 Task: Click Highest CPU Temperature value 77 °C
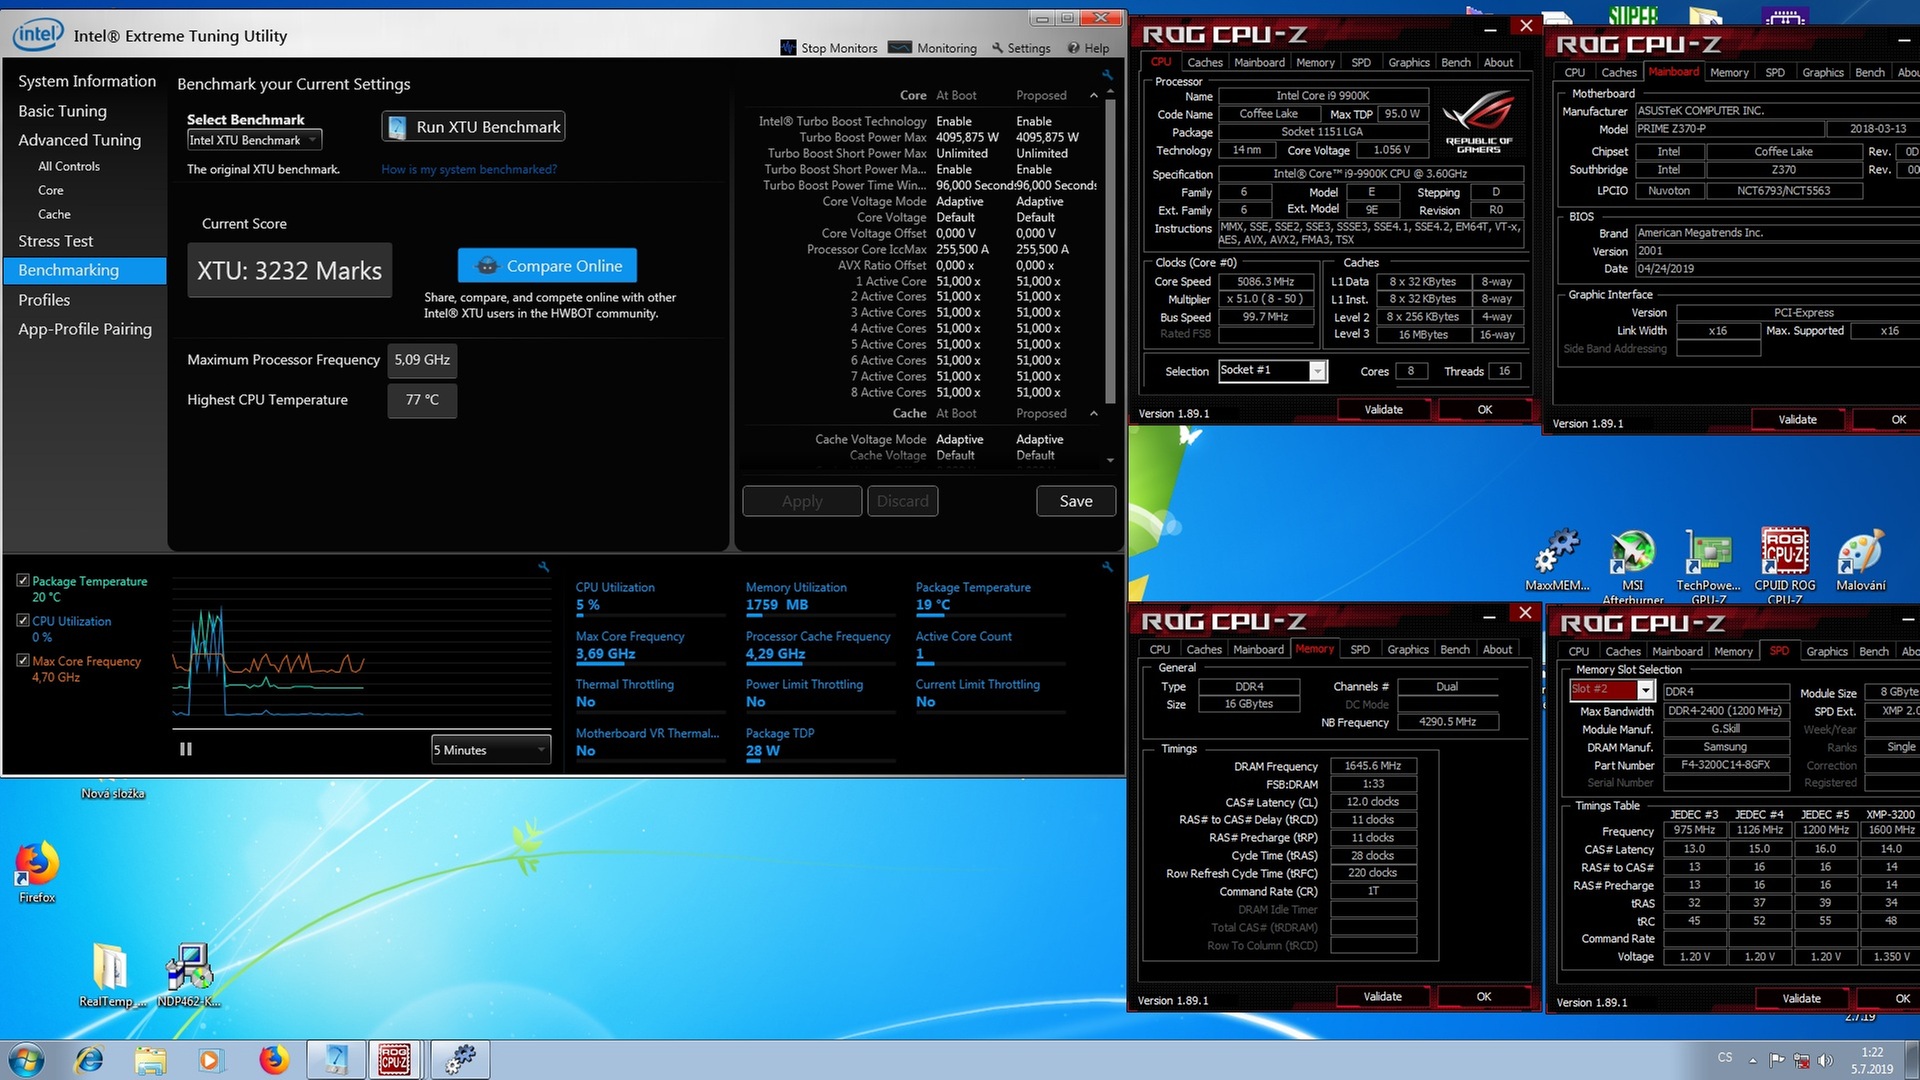pyautogui.click(x=422, y=400)
